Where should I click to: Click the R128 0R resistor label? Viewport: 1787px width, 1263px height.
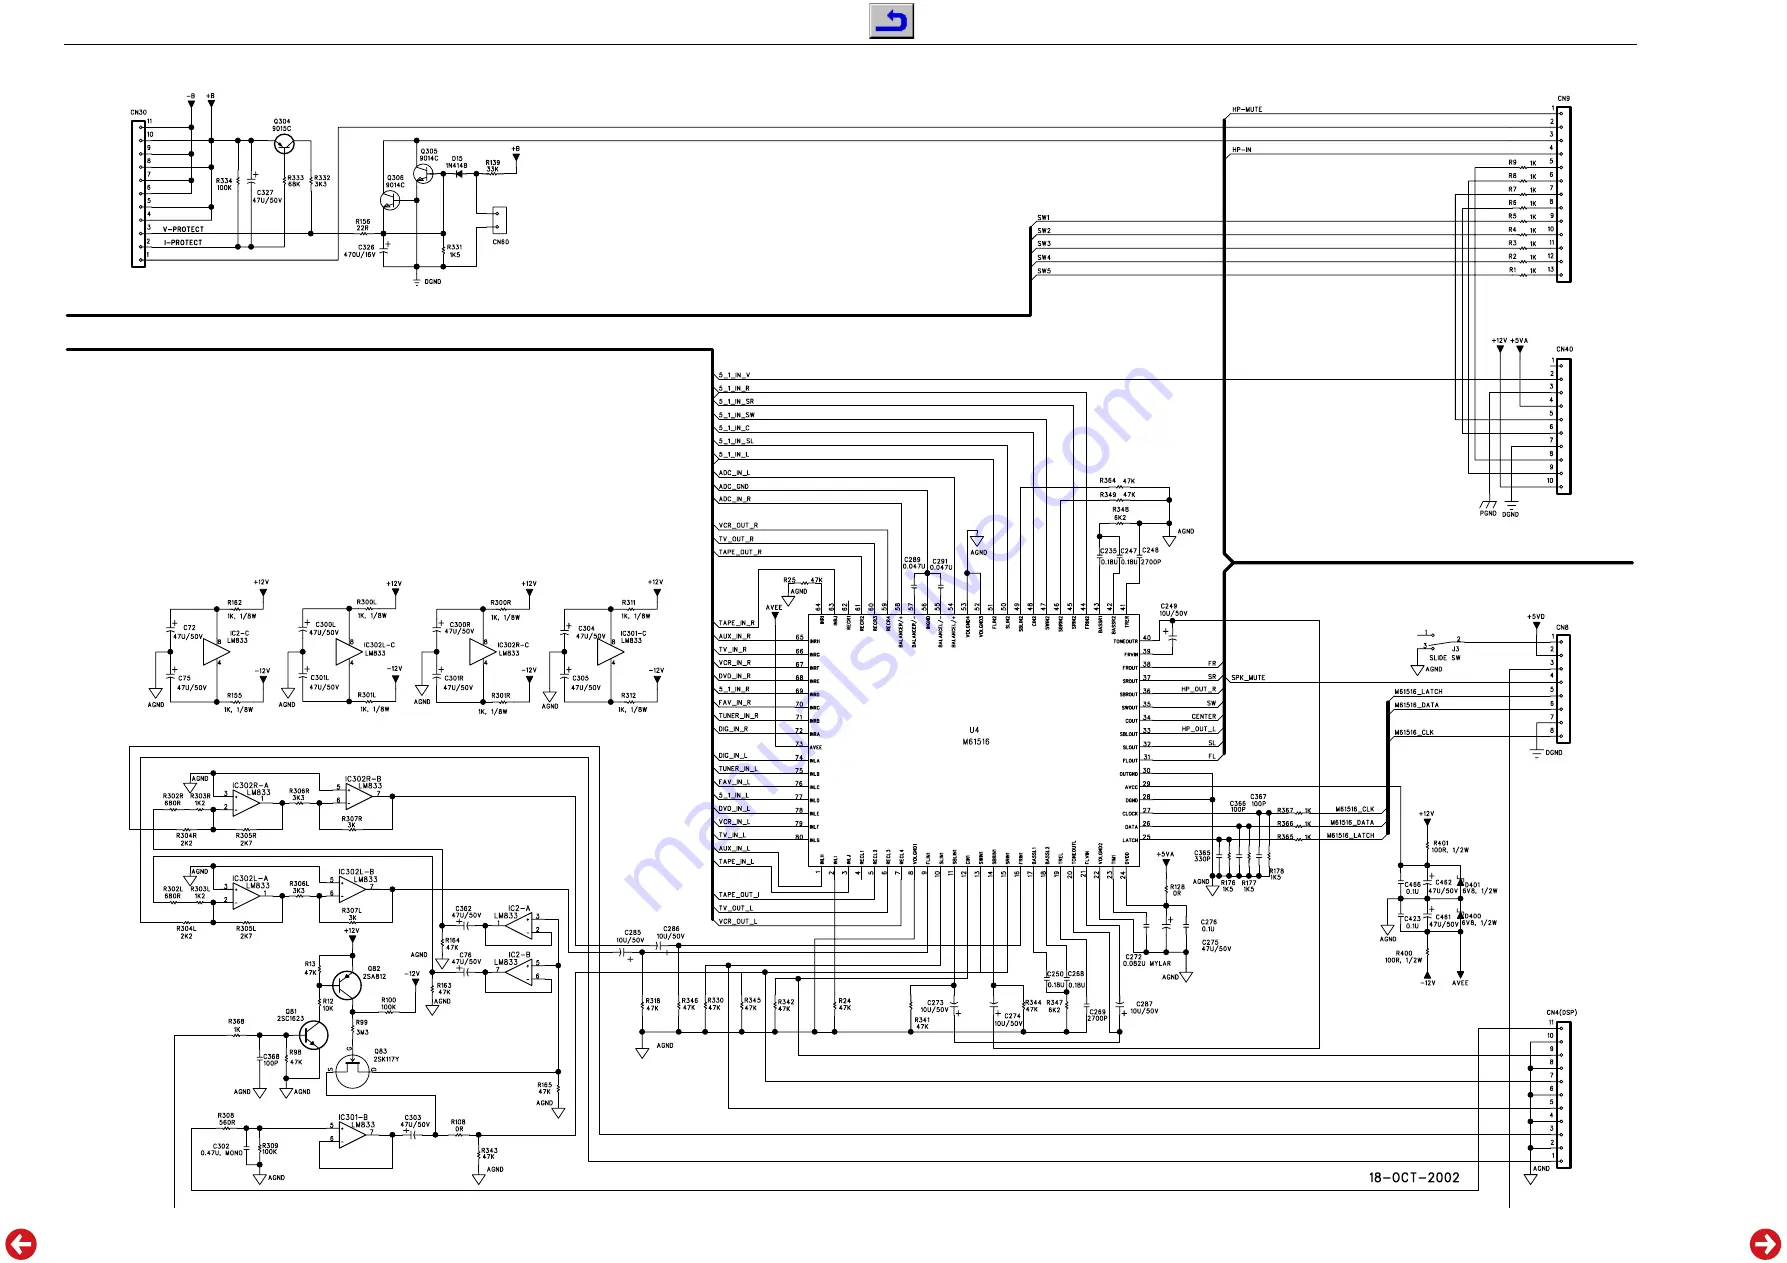click(x=1177, y=890)
